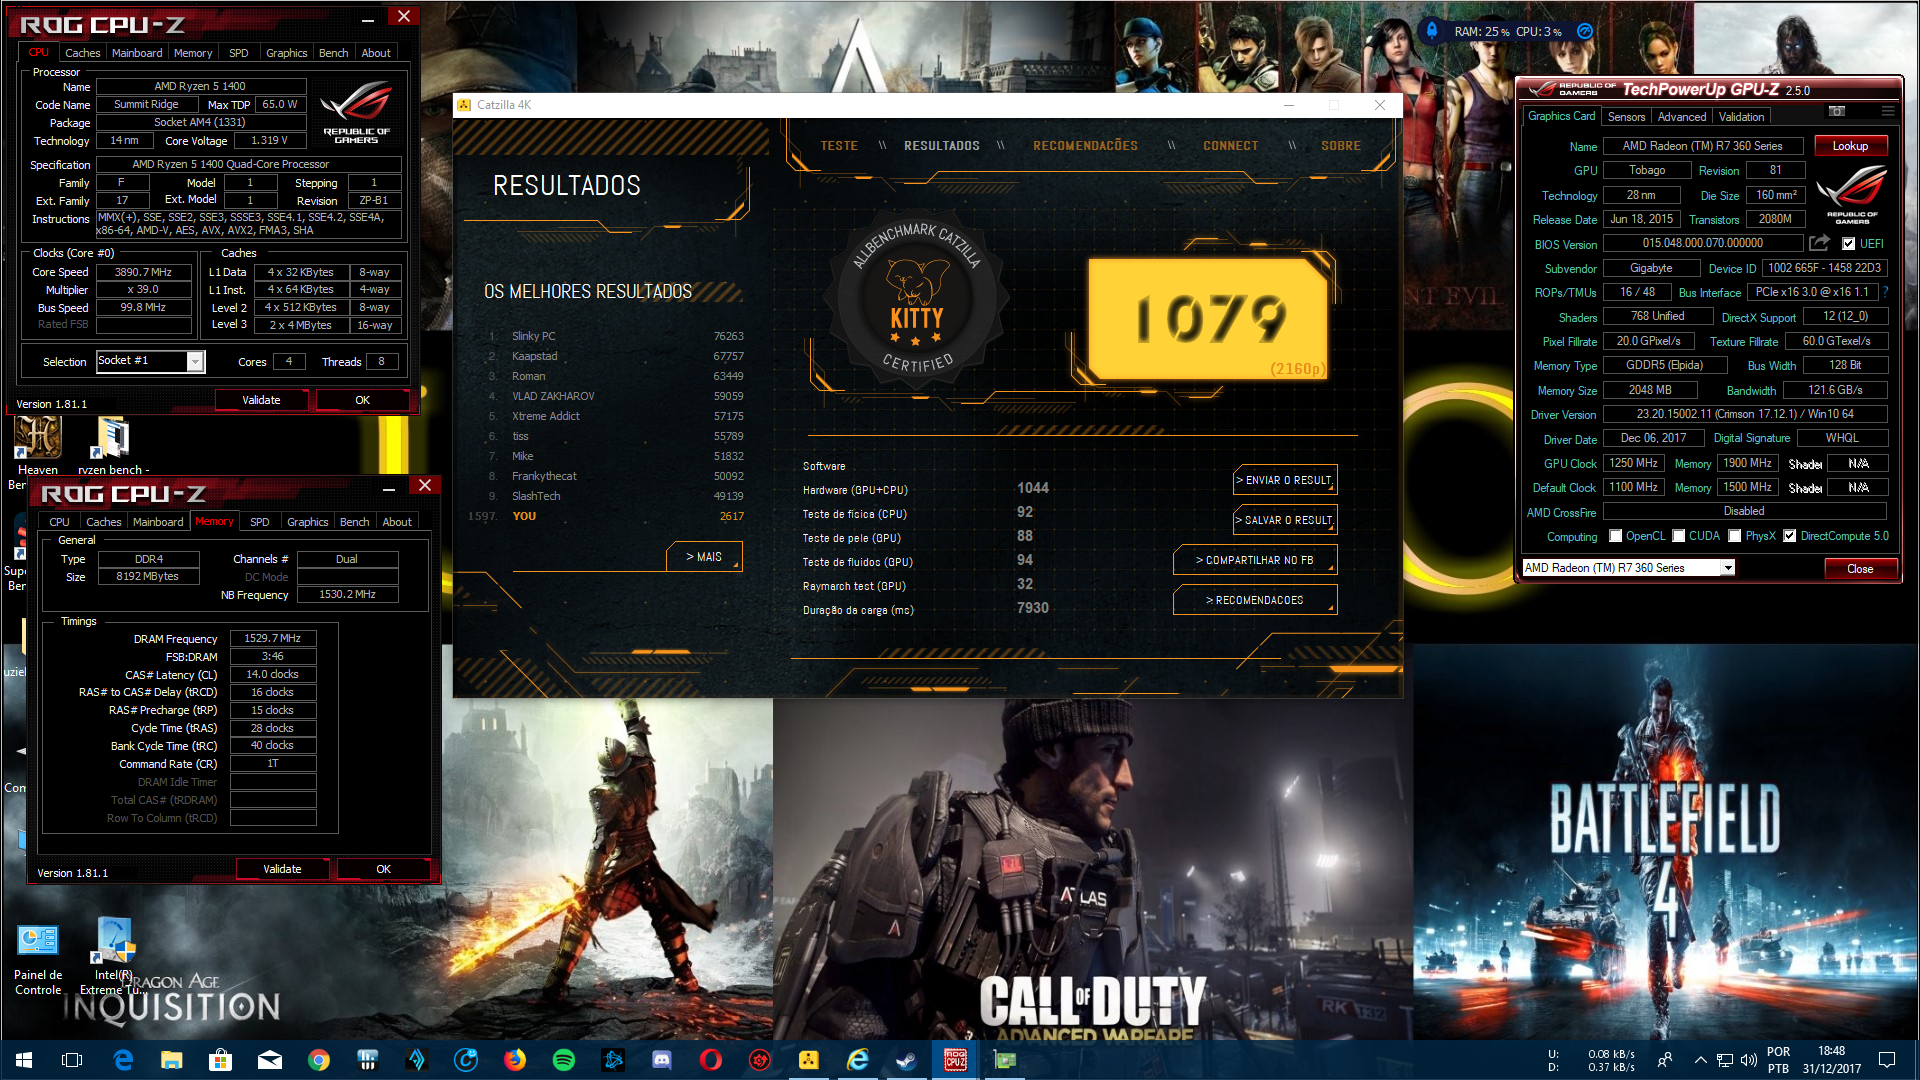This screenshot has width=1920, height=1080.
Task: Open Spotify from the taskbar
Action: tap(564, 1060)
